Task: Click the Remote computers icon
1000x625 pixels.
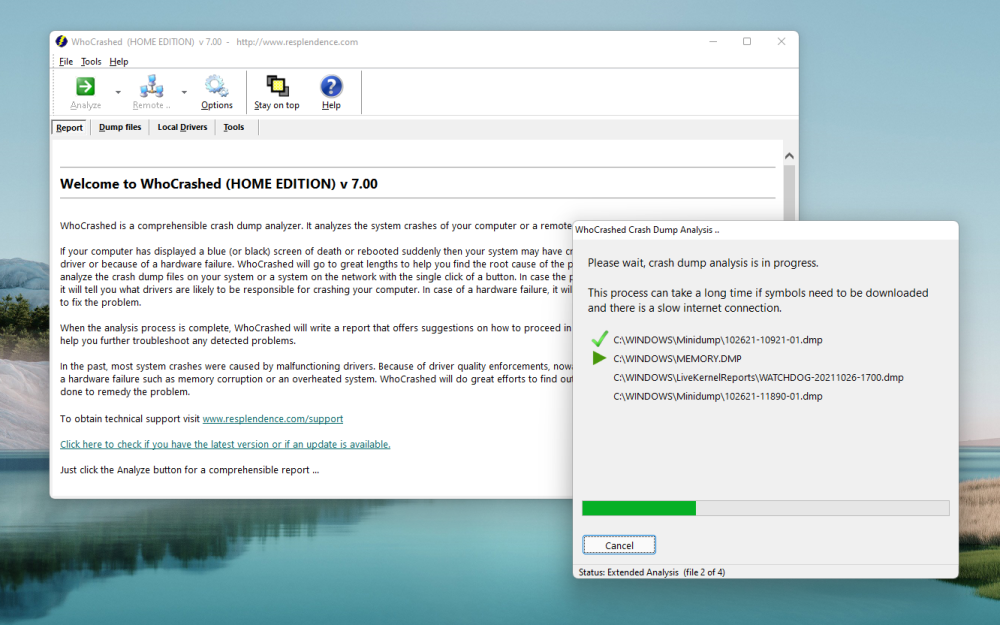Action: (x=152, y=86)
